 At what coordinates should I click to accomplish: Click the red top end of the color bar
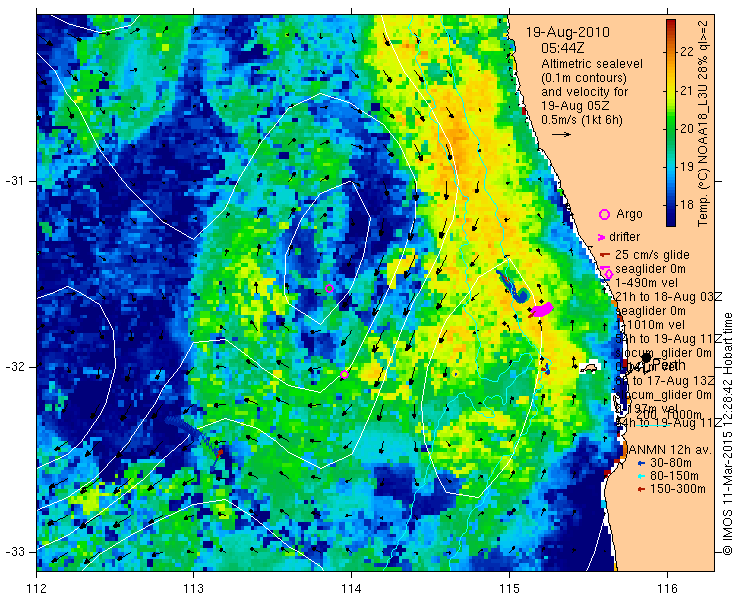tap(671, 23)
